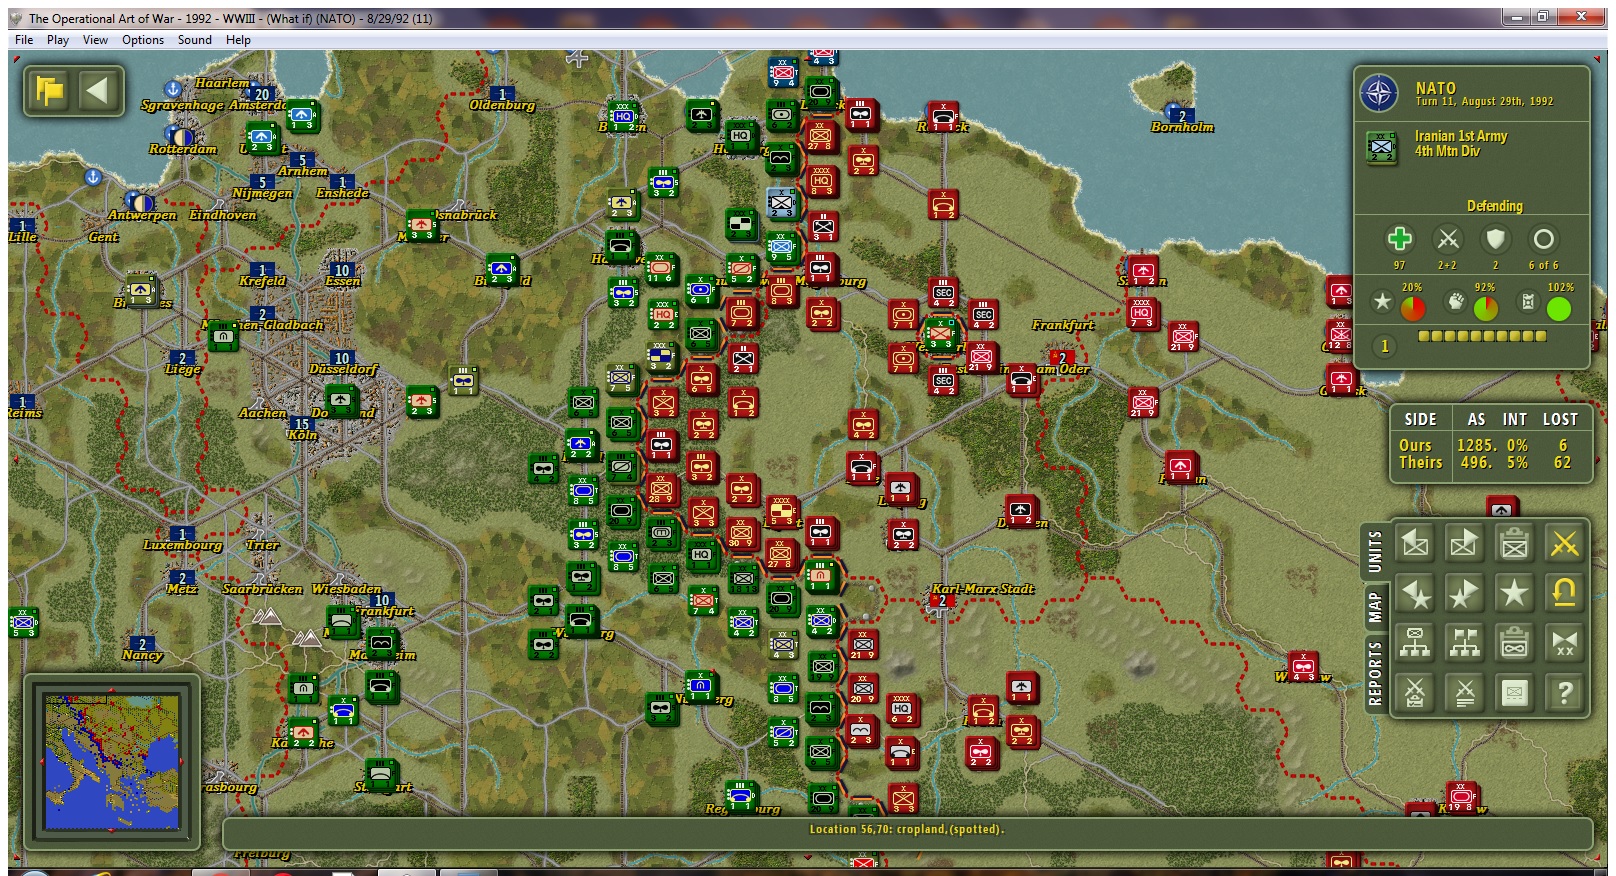1616x876 pixels.
Task: Click the crossed swords planning icon
Action: (1415, 692)
